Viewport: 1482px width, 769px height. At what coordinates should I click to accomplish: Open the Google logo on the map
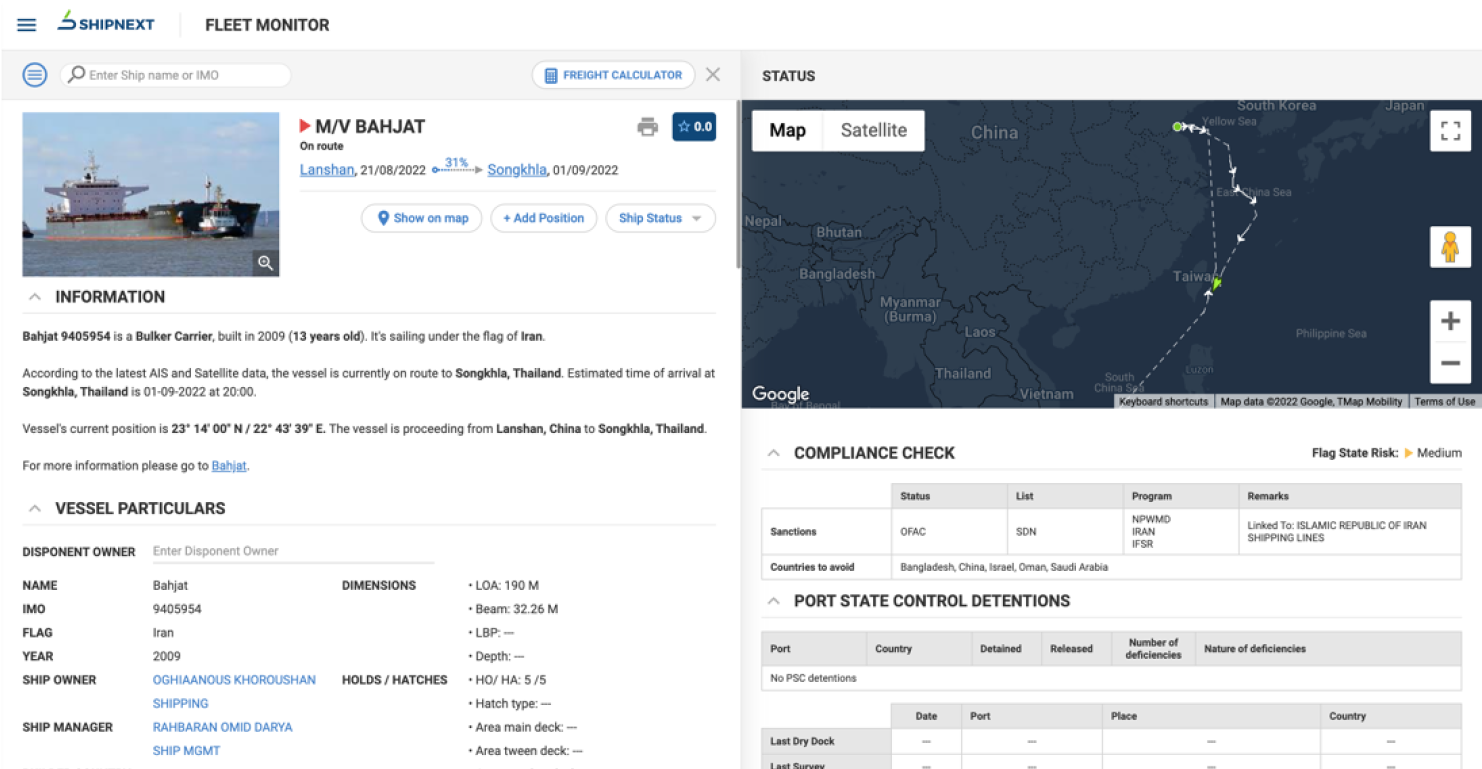pyautogui.click(x=780, y=394)
